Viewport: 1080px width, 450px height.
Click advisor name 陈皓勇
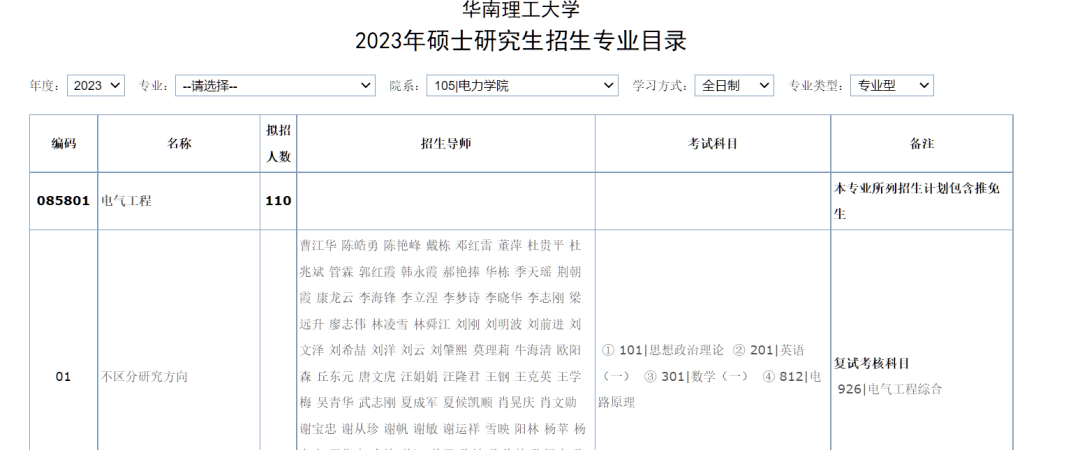360,245
